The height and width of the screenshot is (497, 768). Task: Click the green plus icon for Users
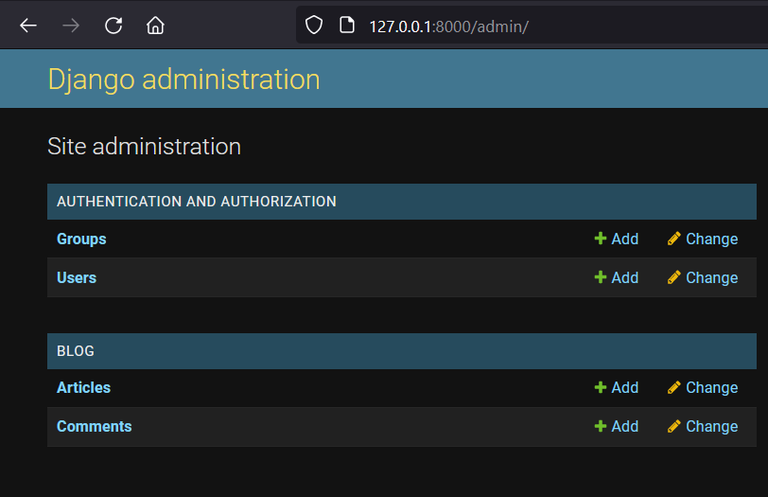coord(600,277)
